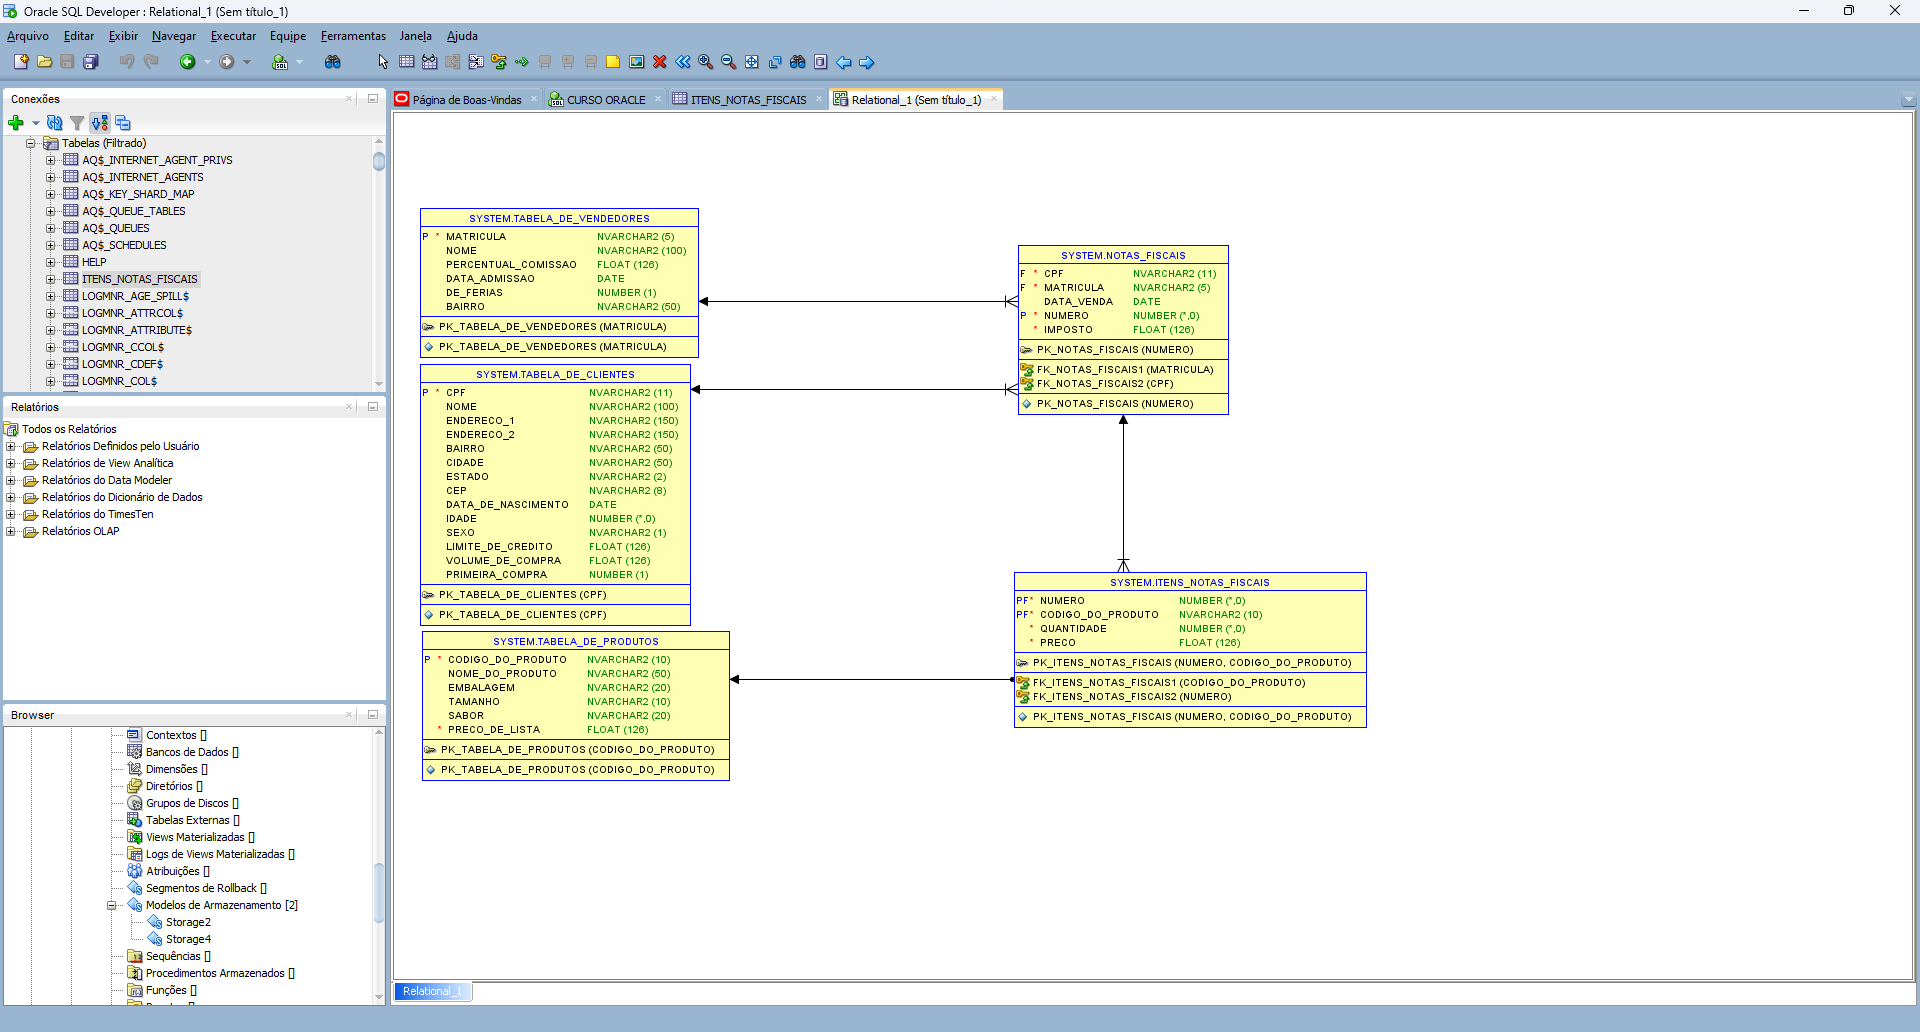The image size is (1920, 1032).
Task: Select Todos os Relatórios node
Action: [69, 429]
